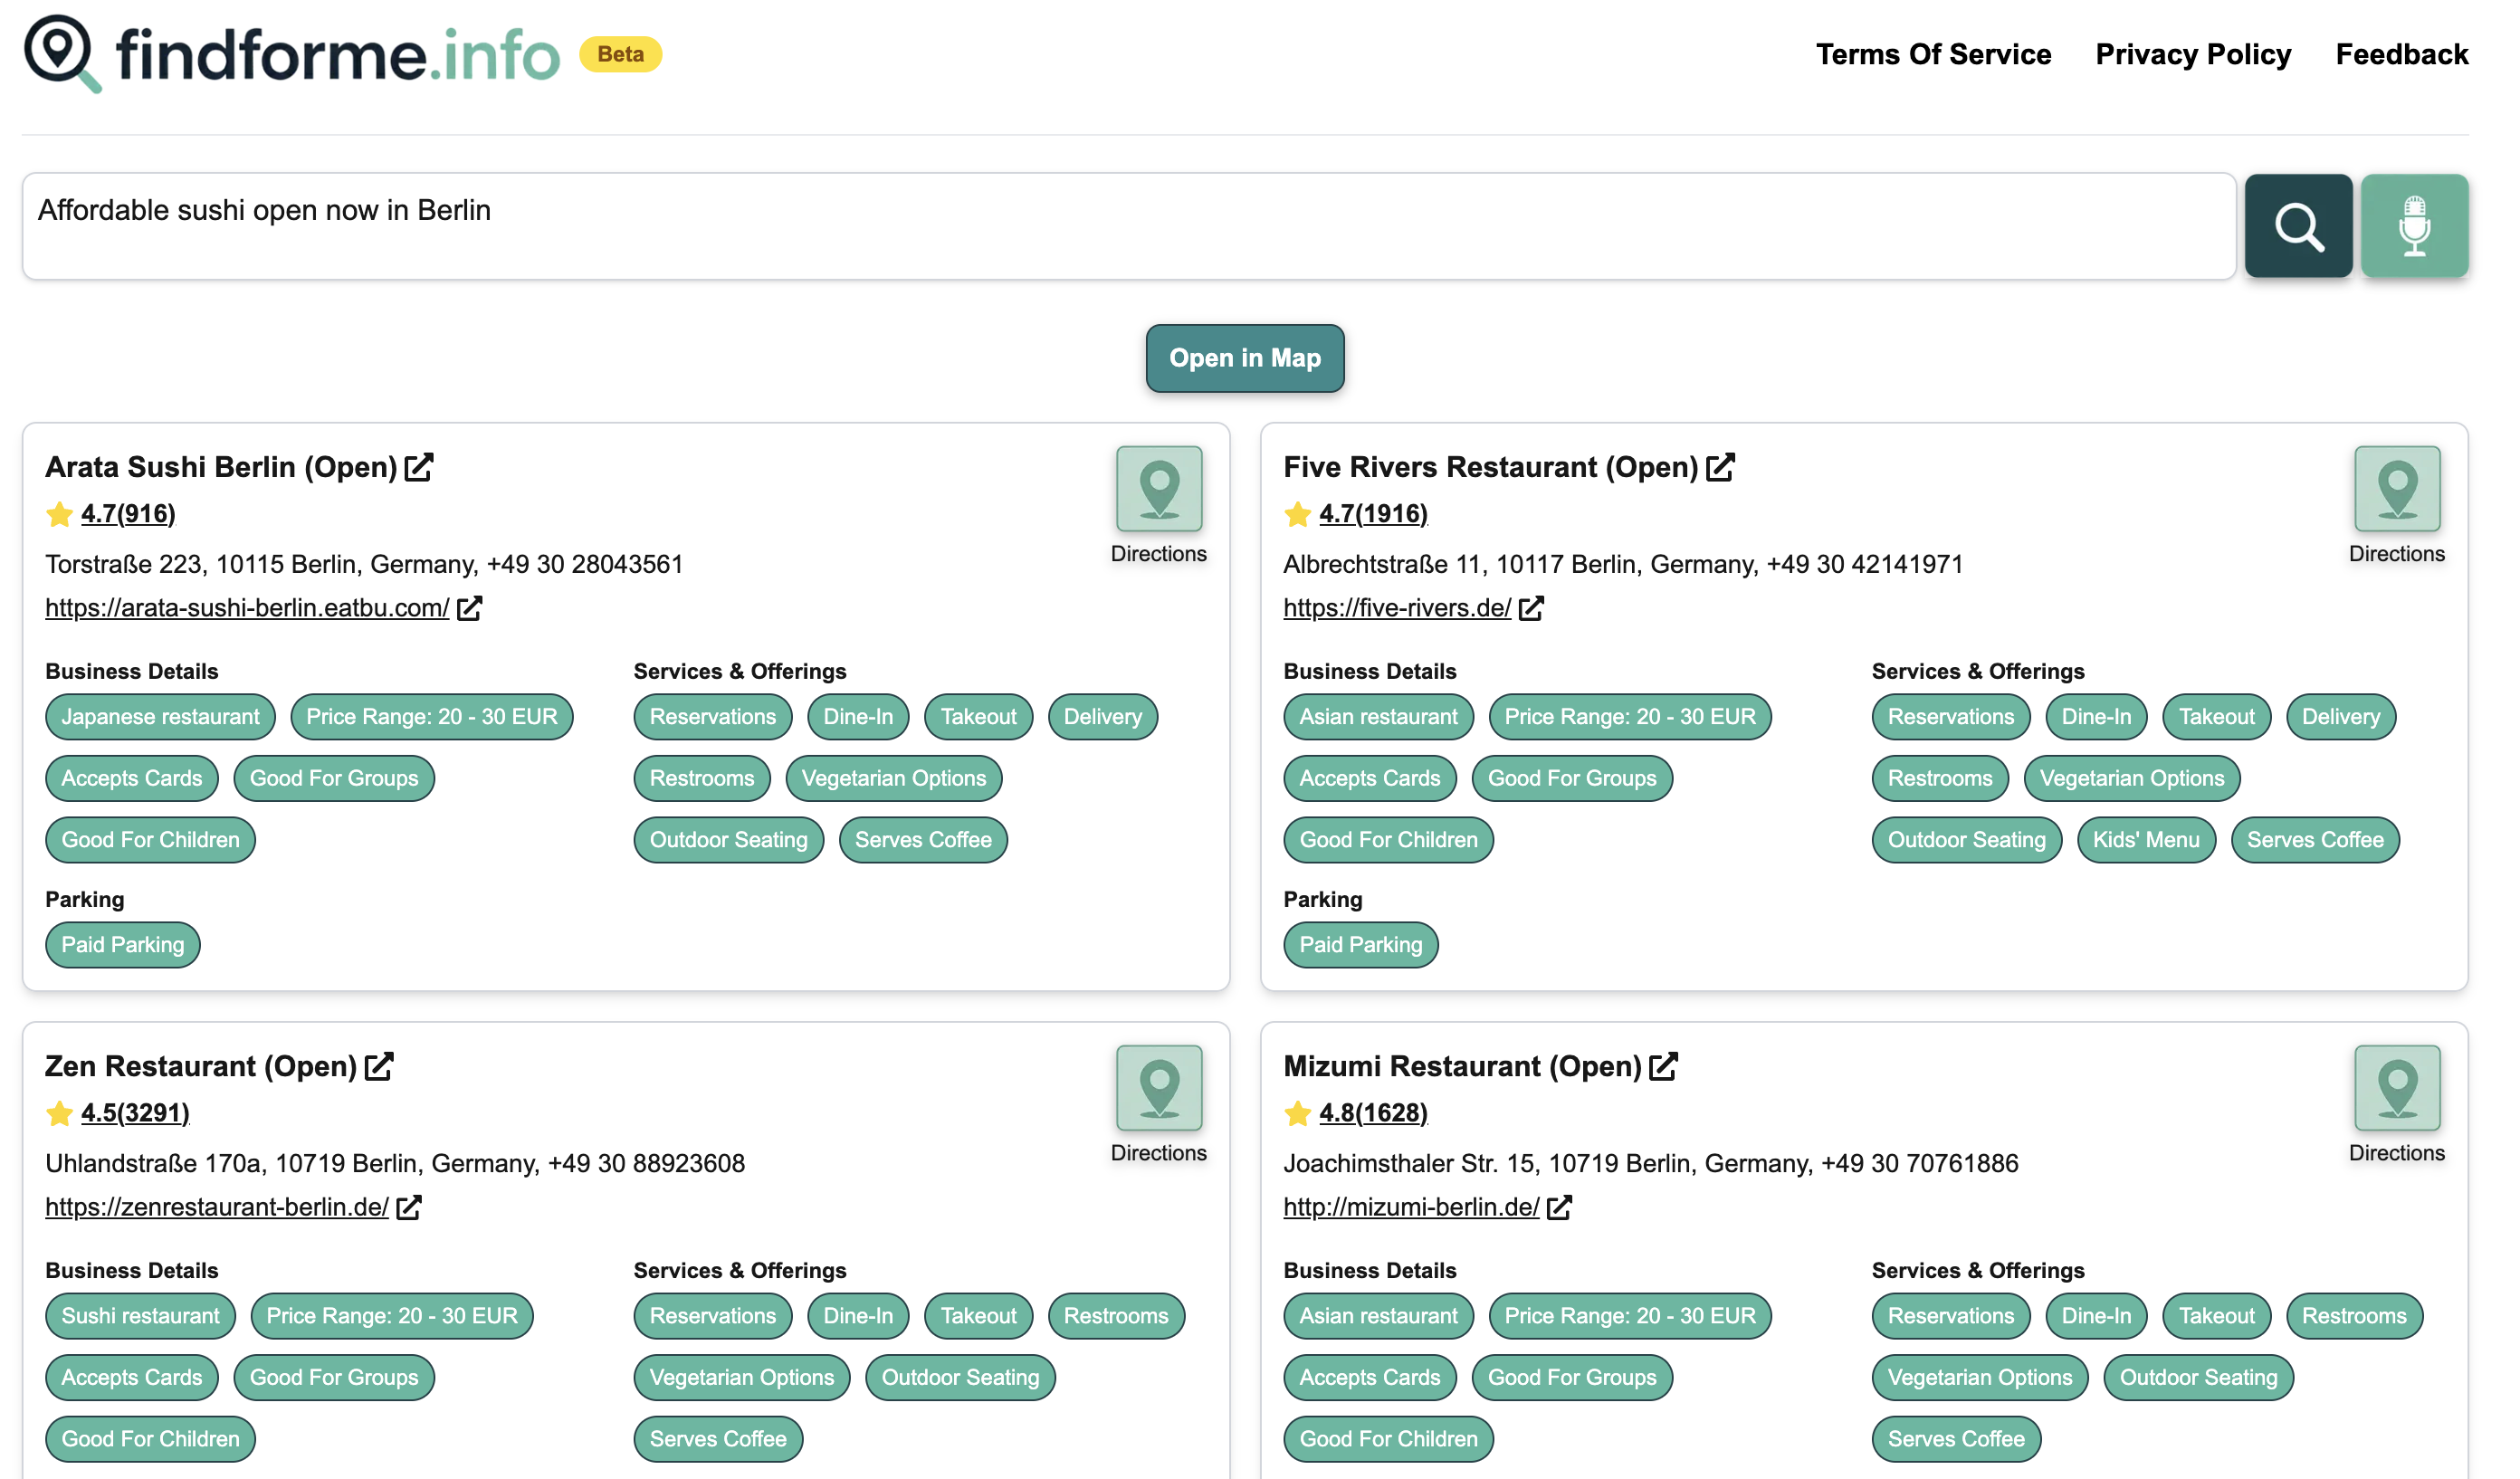Open the Feedback page
The width and height of the screenshot is (2520, 1479).
click(x=2401, y=54)
